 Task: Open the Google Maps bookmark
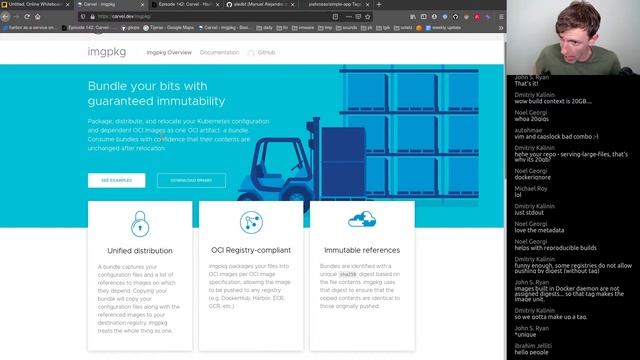[169, 28]
